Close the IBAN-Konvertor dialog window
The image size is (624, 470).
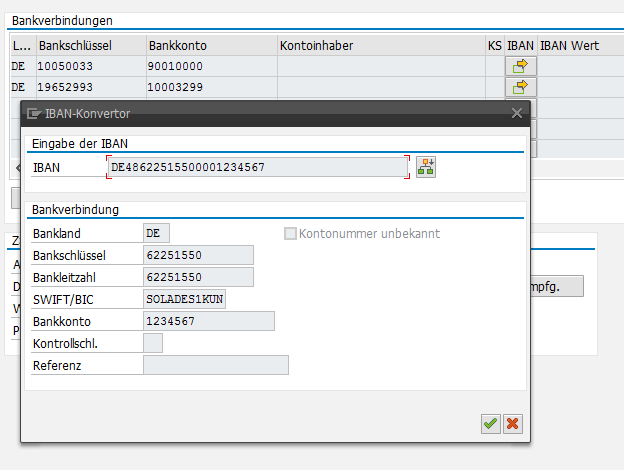tap(516, 114)
